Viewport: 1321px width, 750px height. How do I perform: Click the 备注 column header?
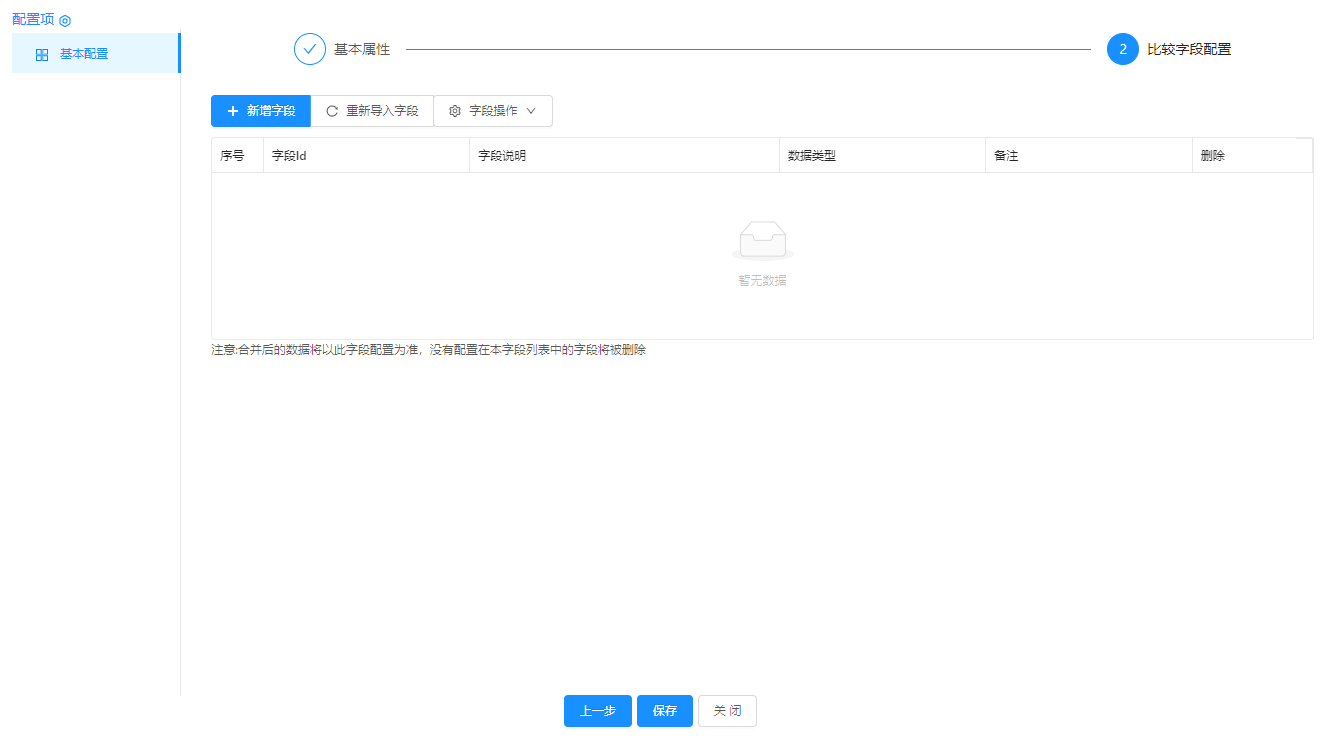pos(1006,156)
